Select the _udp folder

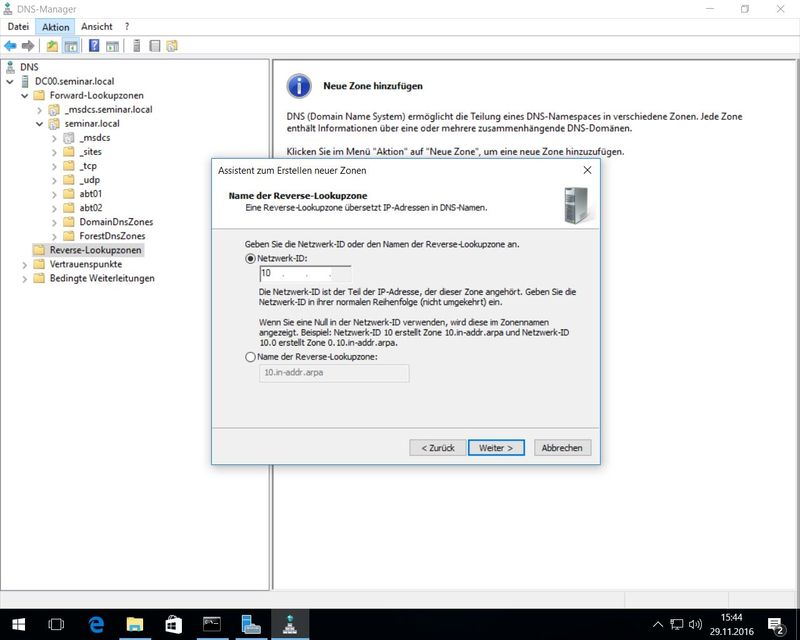[89, 180]
